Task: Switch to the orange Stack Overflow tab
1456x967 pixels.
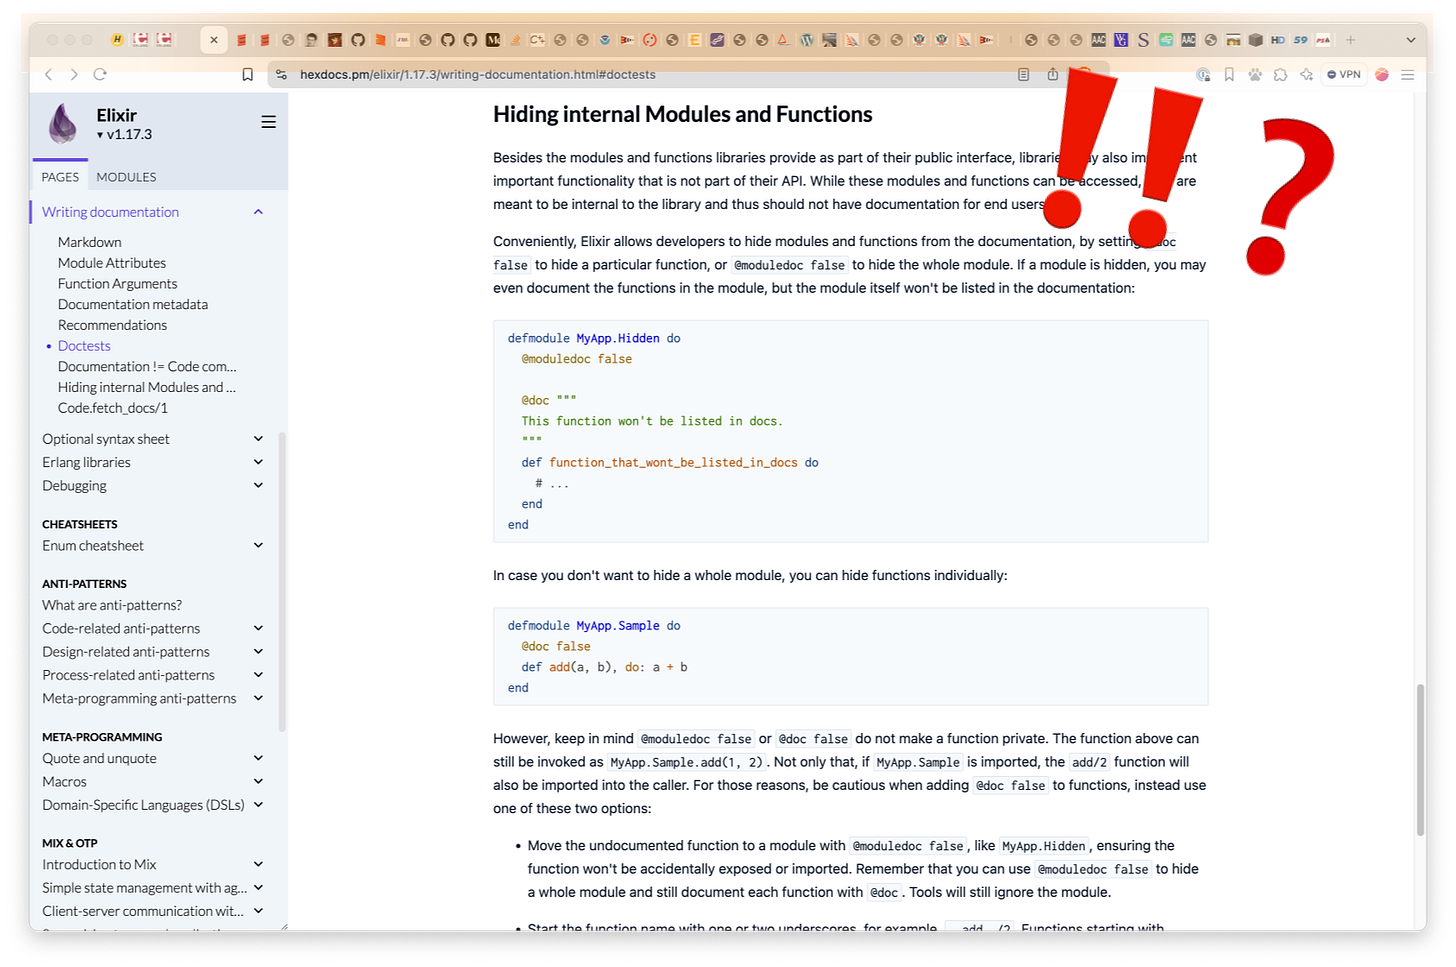Action: (x=515, y=40)
